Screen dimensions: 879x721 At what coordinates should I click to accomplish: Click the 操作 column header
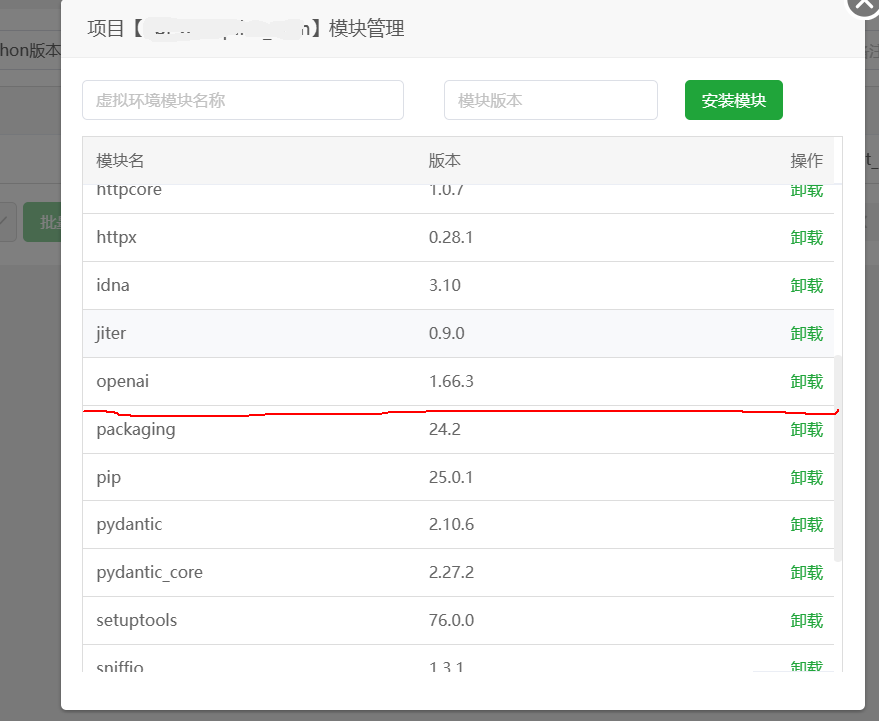(807, 161)
